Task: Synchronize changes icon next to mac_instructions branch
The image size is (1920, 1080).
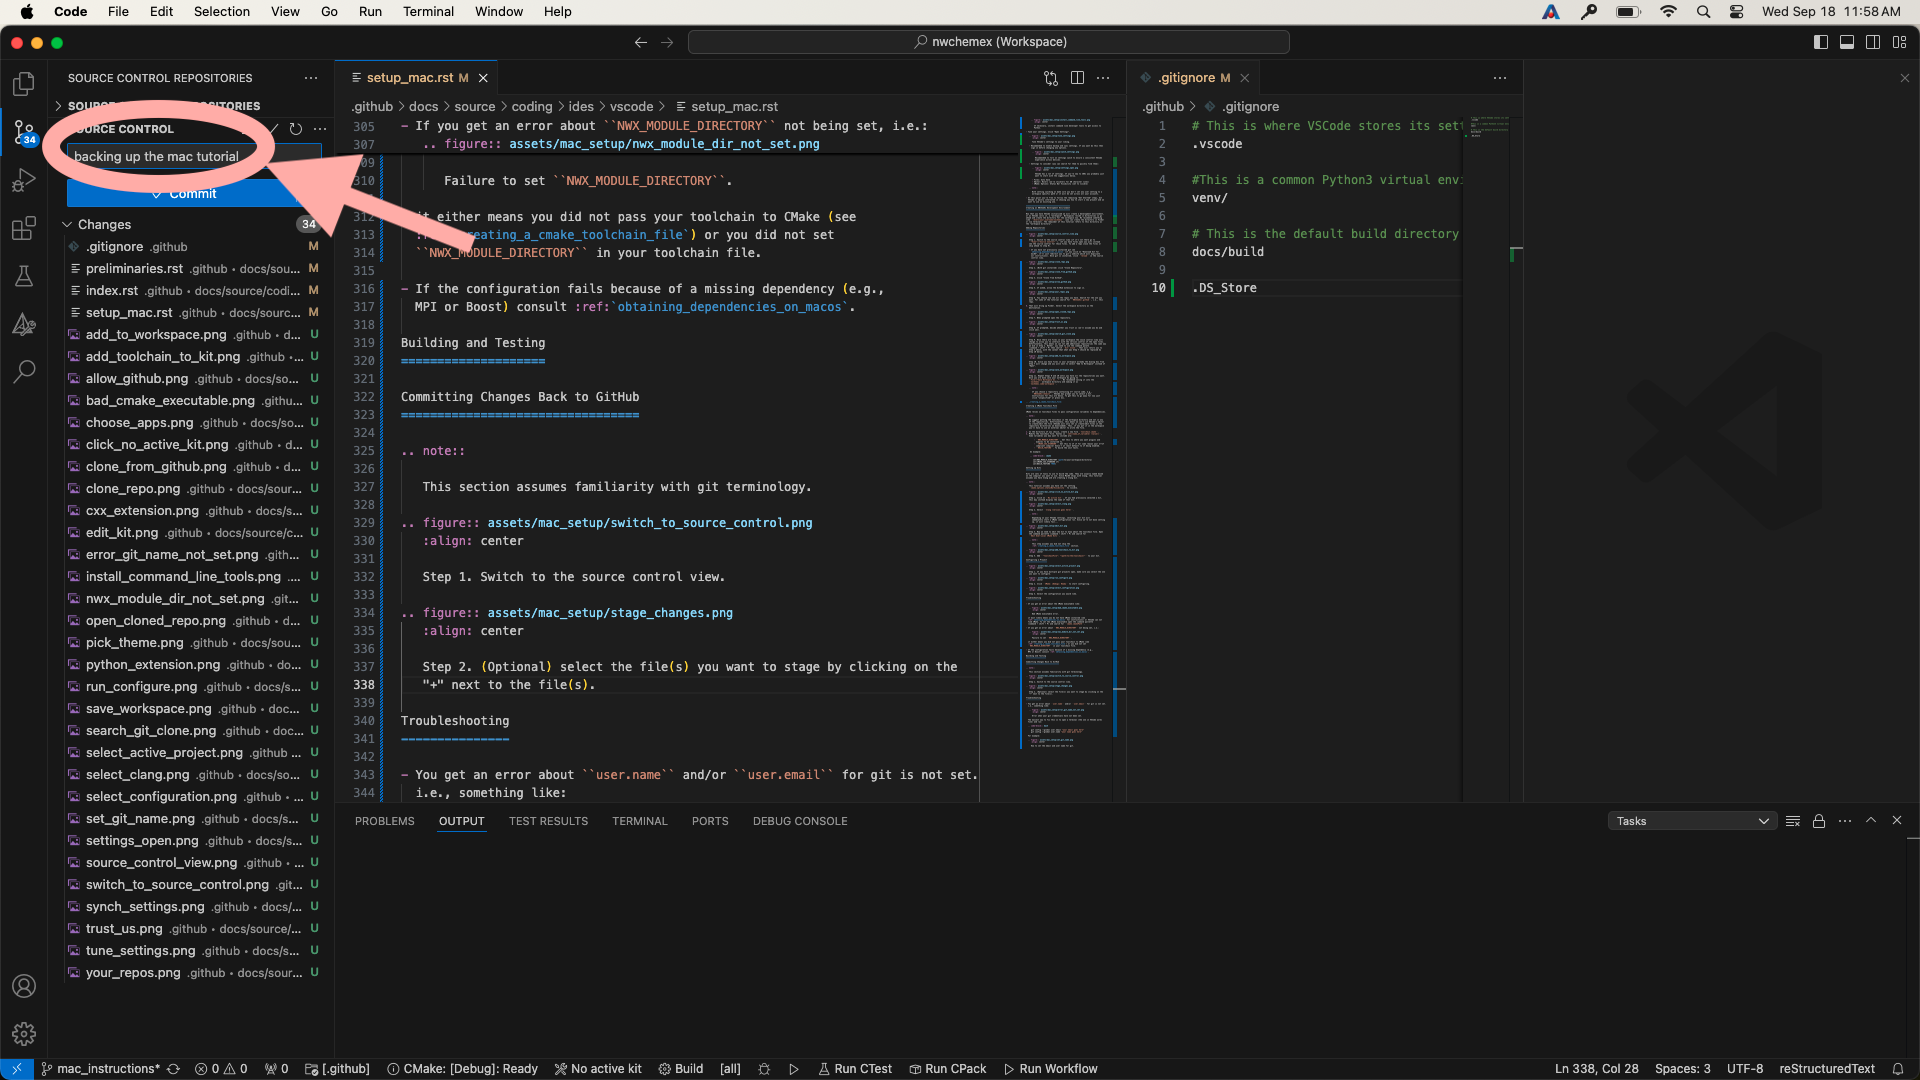Action: pyautogui.click(x=173, y=1069)
